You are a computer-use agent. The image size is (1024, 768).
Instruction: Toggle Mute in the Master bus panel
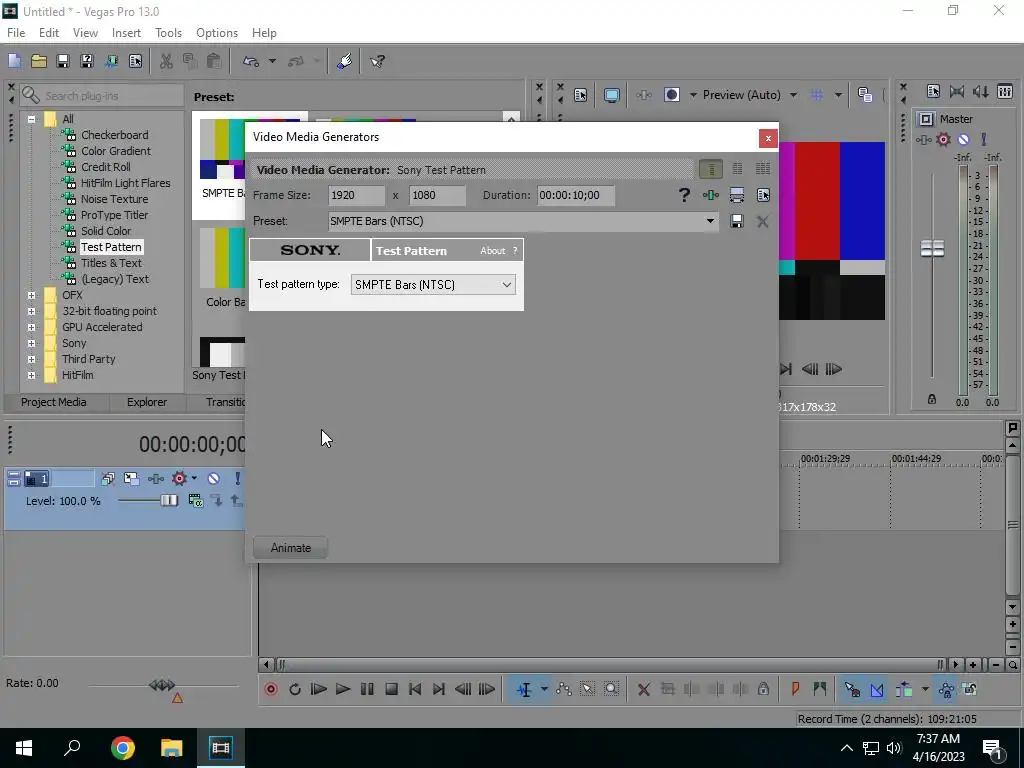tap(963, 139)
